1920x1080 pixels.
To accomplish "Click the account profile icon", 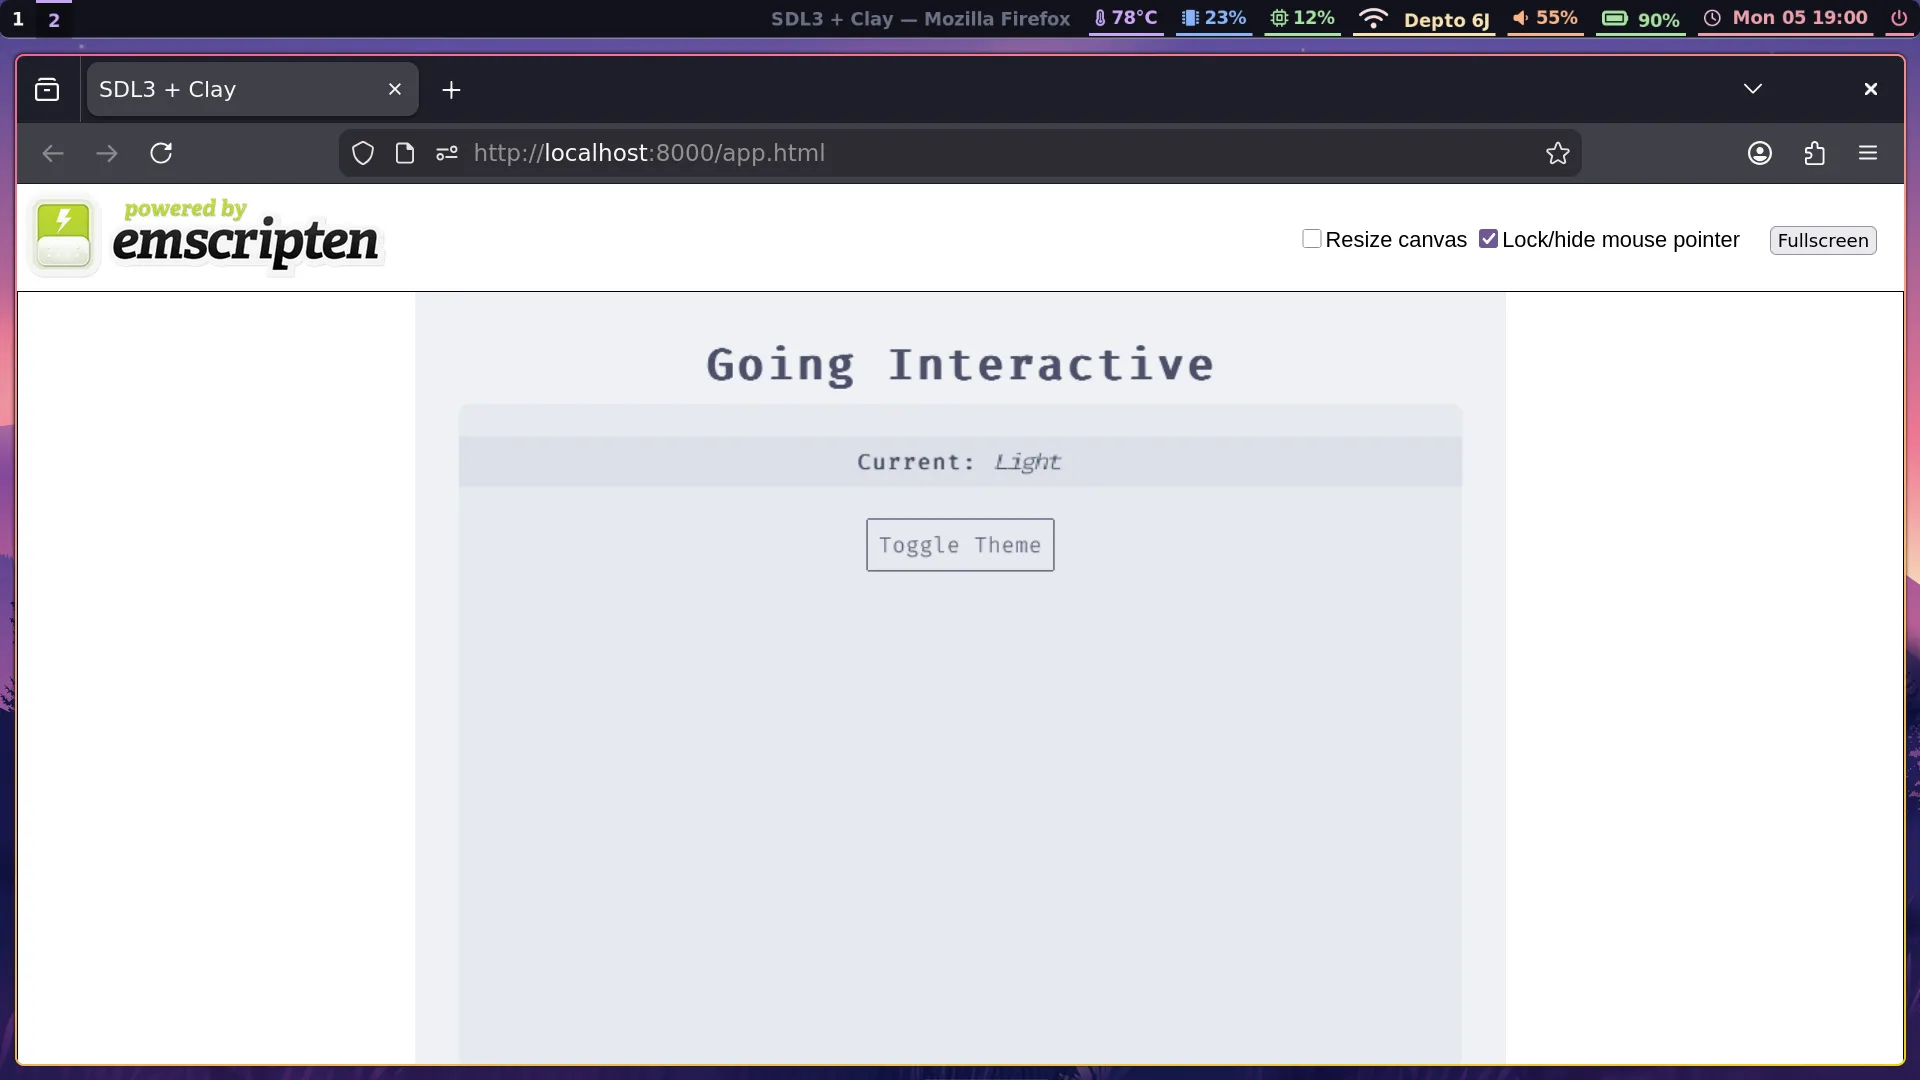I will (1760, 153).
